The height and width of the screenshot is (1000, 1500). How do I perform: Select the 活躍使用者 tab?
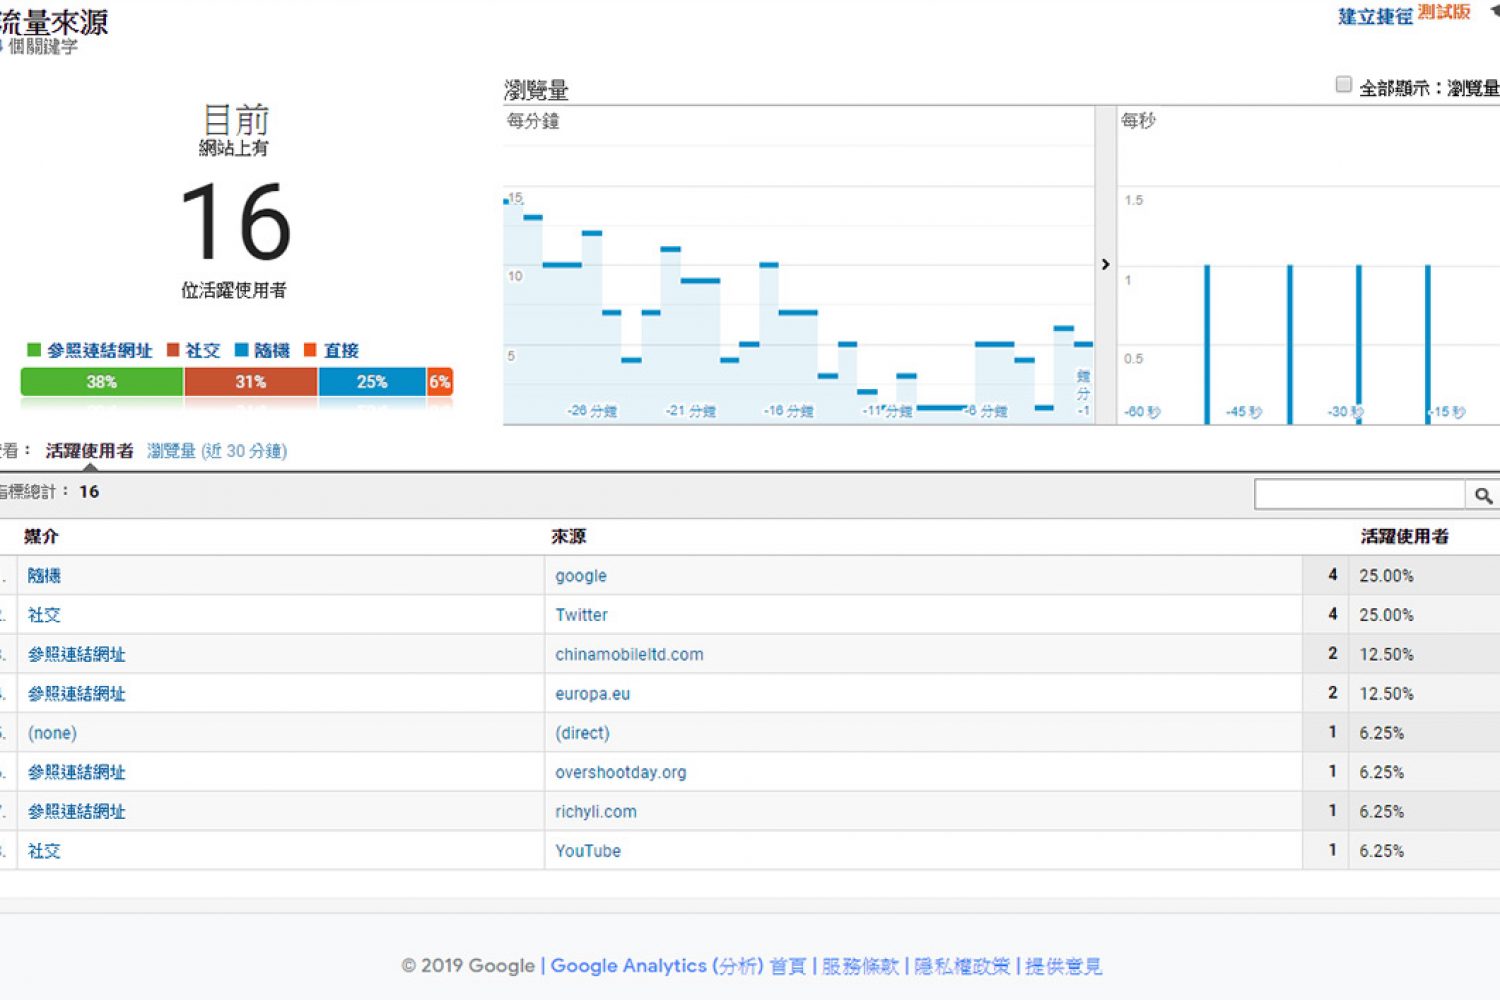coord(89,451)
